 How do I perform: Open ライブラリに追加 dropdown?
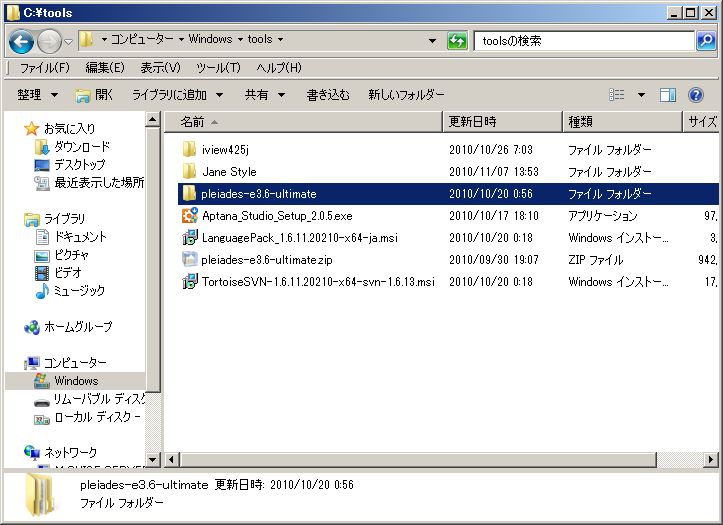point(178,95)
